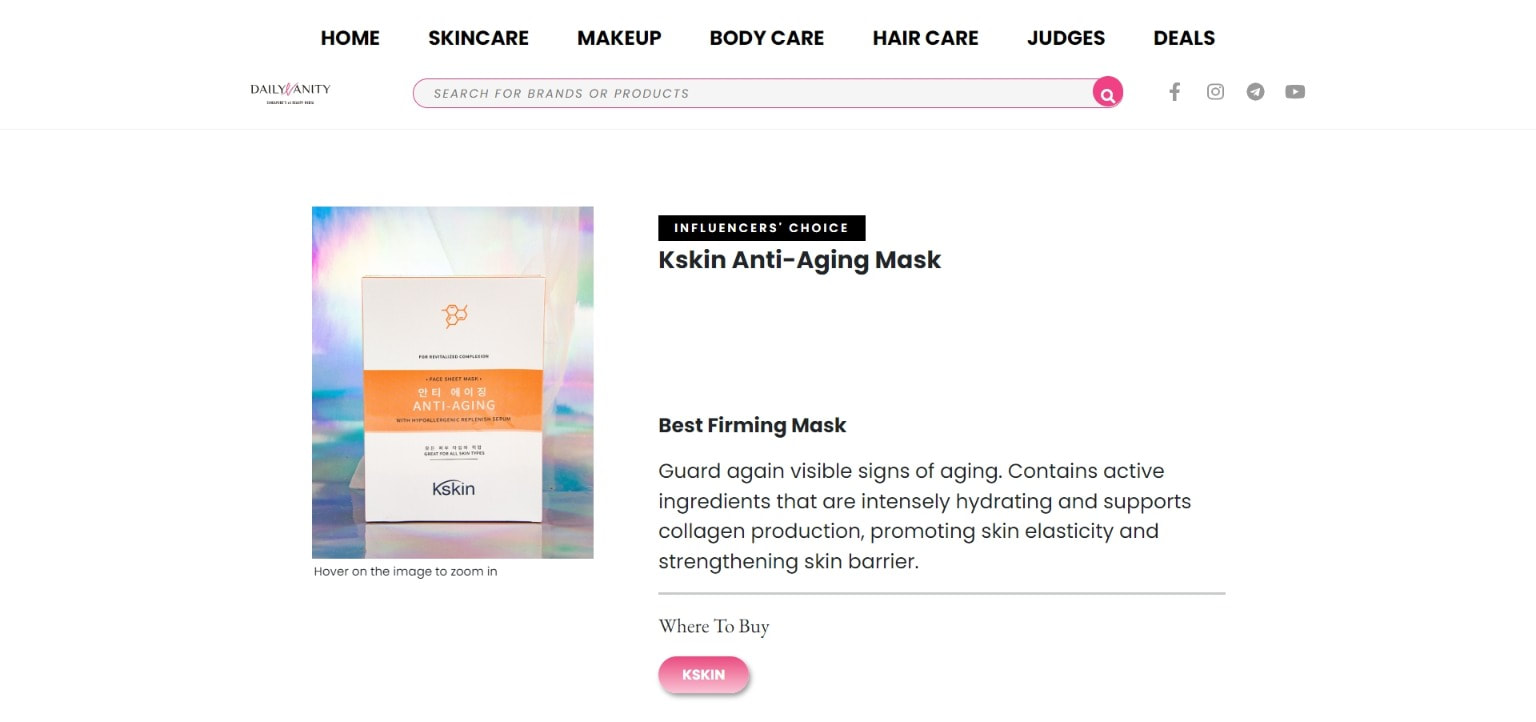Click the Best Firming Mask heading
The height and width of the screenshot is (722, 1536).
(x=752, y=425)
